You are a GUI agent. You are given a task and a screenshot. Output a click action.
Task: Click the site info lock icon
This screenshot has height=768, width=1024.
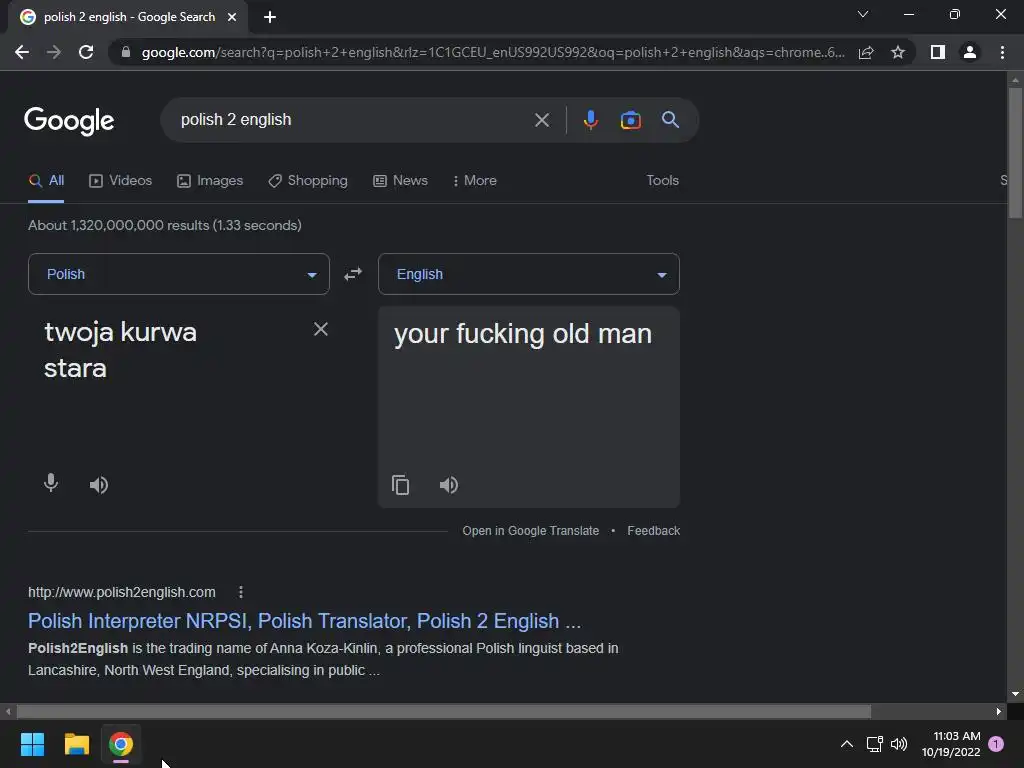coord(125,52)
